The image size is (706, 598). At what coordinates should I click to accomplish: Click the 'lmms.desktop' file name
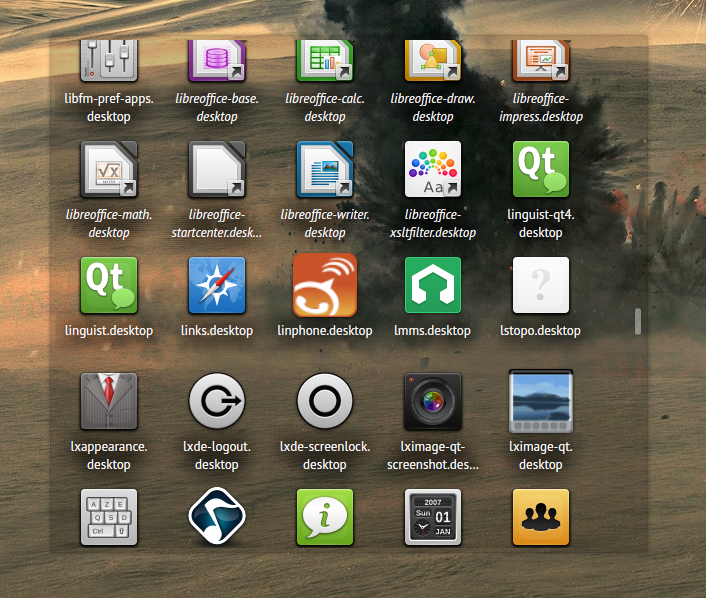pos(433,331)
